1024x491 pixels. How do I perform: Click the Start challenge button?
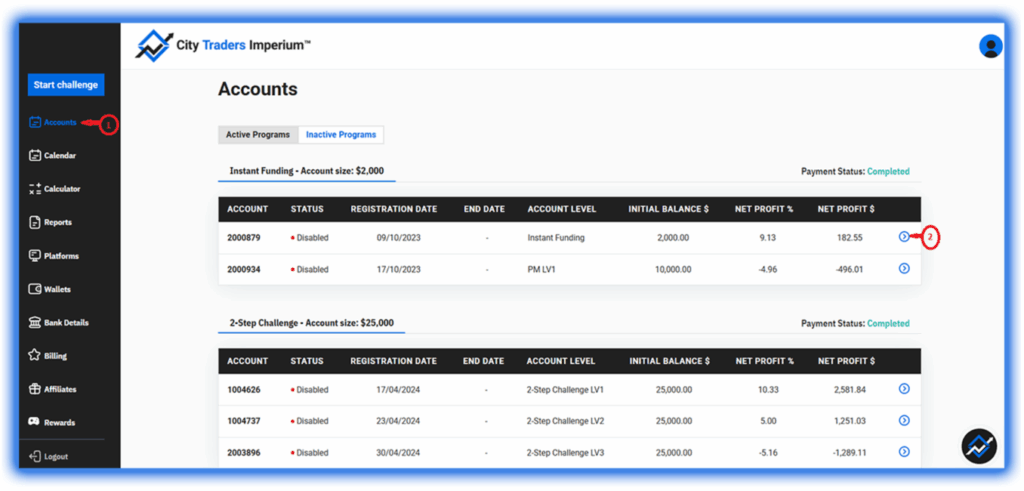click(x=65, y=85)
